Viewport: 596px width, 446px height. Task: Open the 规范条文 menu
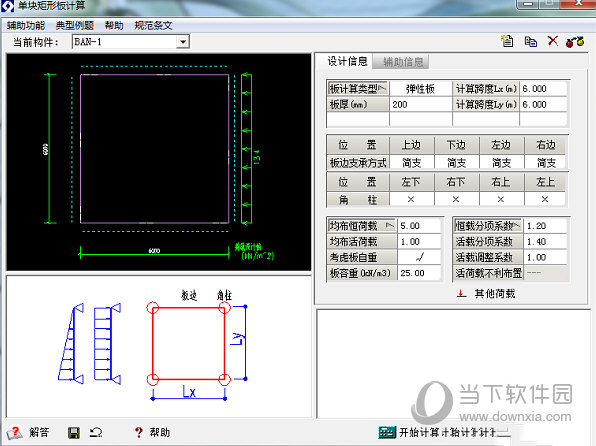[154, 25]
